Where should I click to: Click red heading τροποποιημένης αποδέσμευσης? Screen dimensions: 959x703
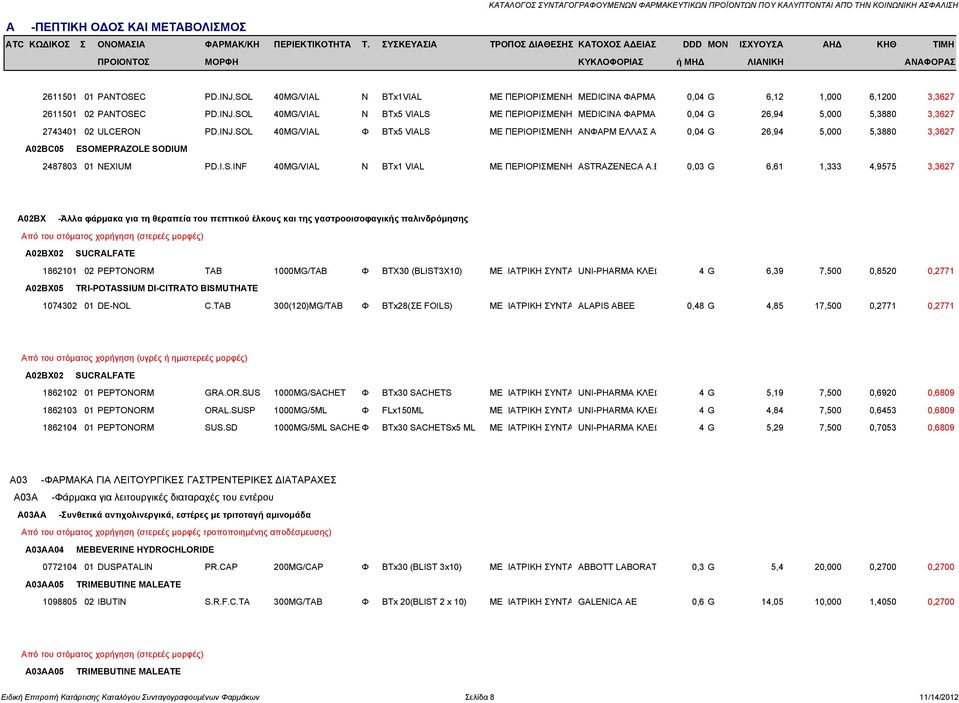tap(176, 532)
